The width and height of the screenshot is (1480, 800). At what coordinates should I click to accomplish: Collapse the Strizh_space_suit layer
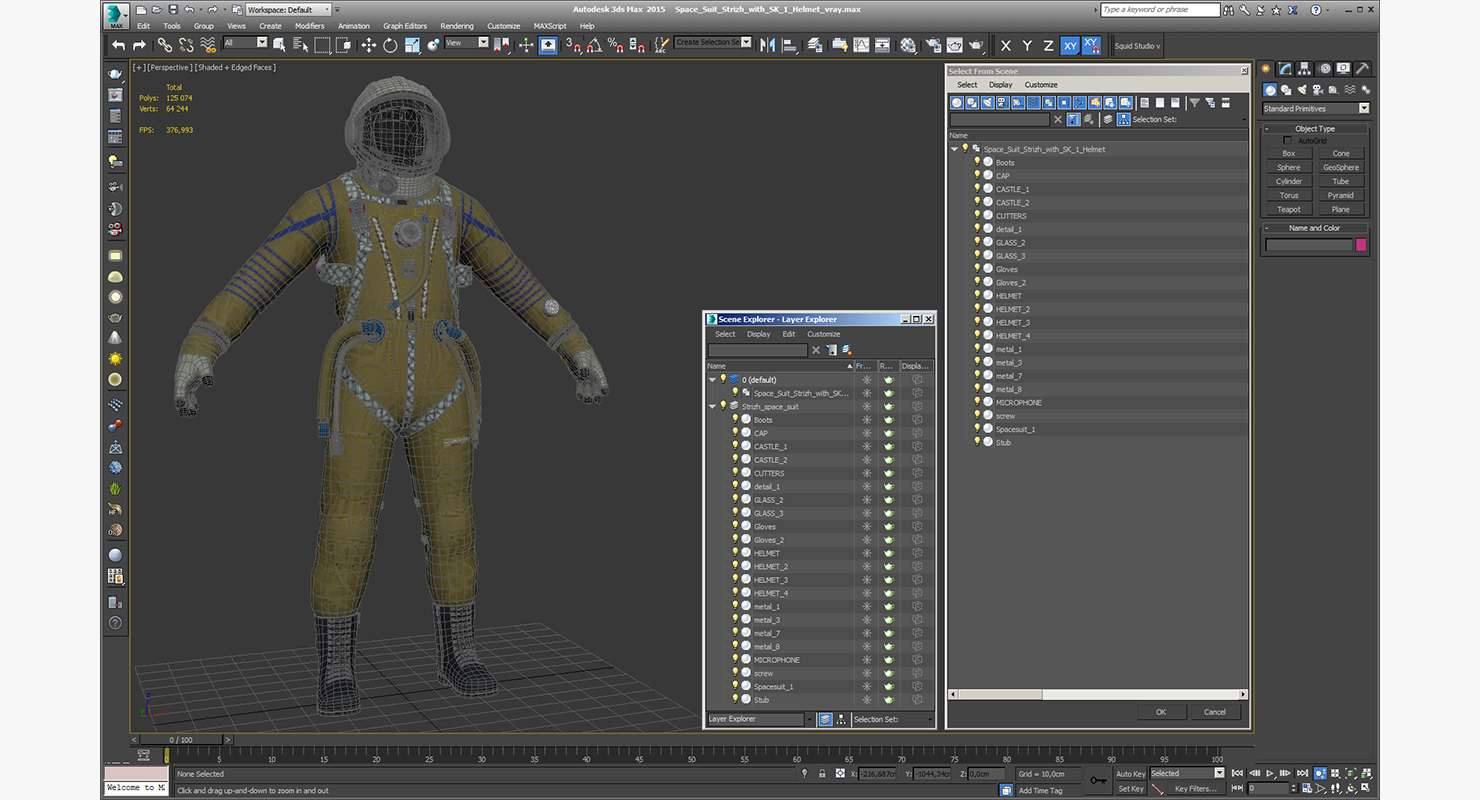tap(712, 406)
